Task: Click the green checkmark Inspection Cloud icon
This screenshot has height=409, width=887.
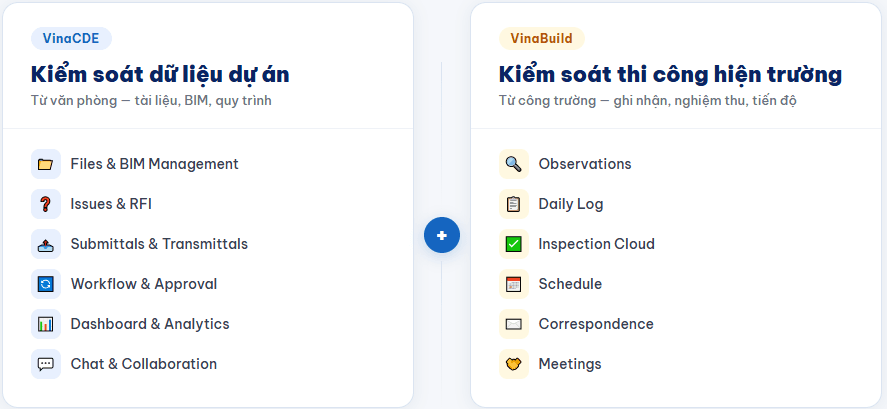Action: click(514, 244)
